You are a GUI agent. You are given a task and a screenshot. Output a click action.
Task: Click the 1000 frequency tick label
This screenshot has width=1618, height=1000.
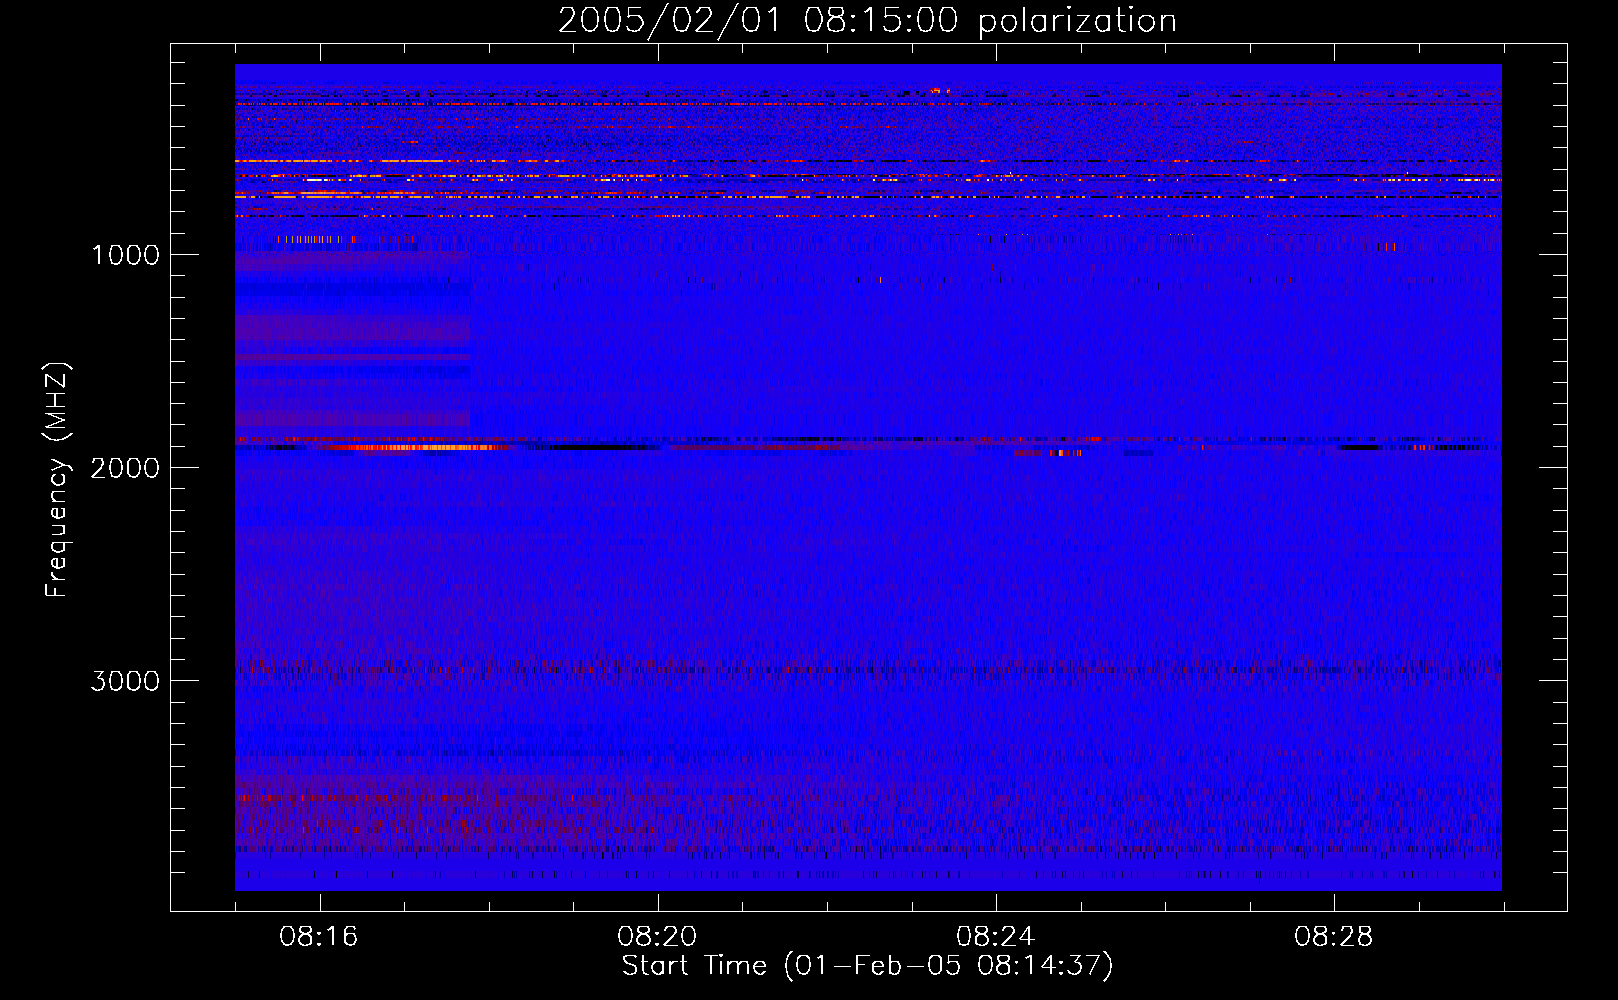click(125, 255)
